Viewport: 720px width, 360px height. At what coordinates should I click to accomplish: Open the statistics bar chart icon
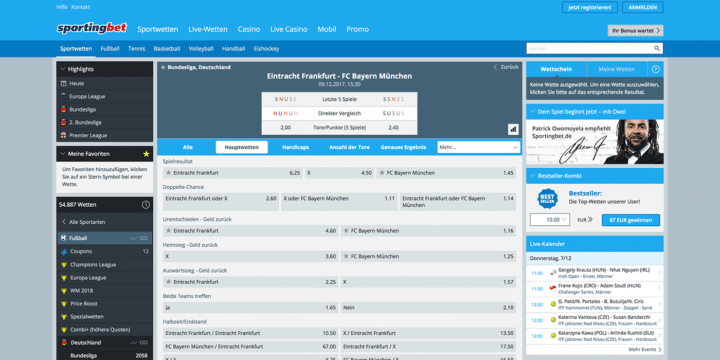(x=513, y=129)
